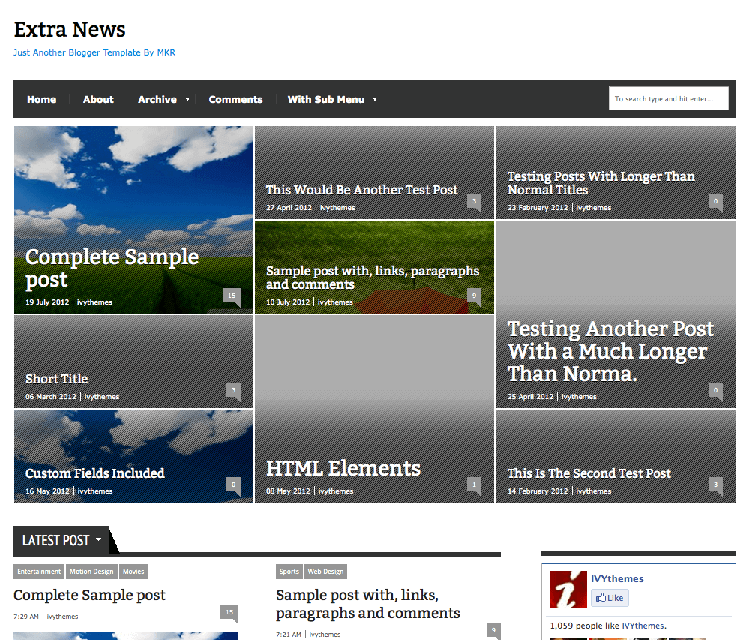Click comment bubble on Short Title tile
The image size is (750, 640).
tap(233, 392)
